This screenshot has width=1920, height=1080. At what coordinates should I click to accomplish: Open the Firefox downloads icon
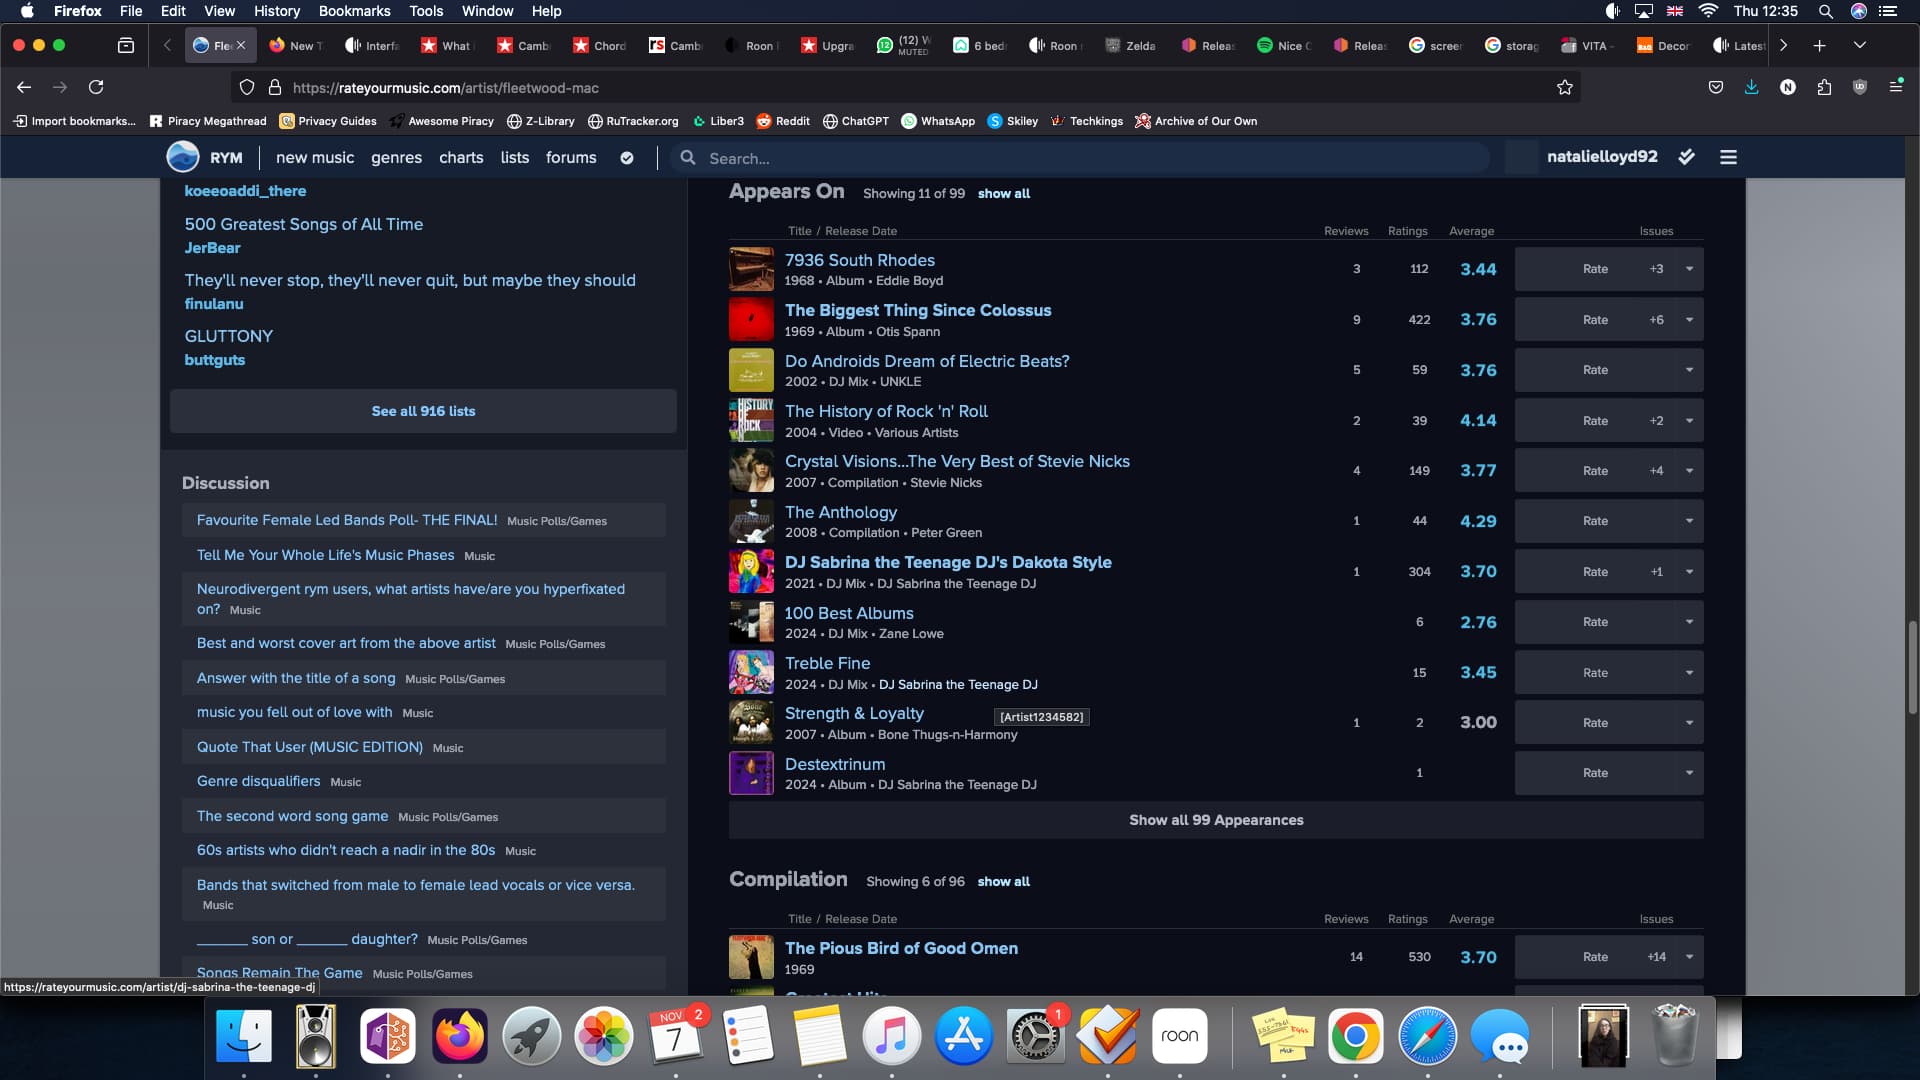point(1751,87)
